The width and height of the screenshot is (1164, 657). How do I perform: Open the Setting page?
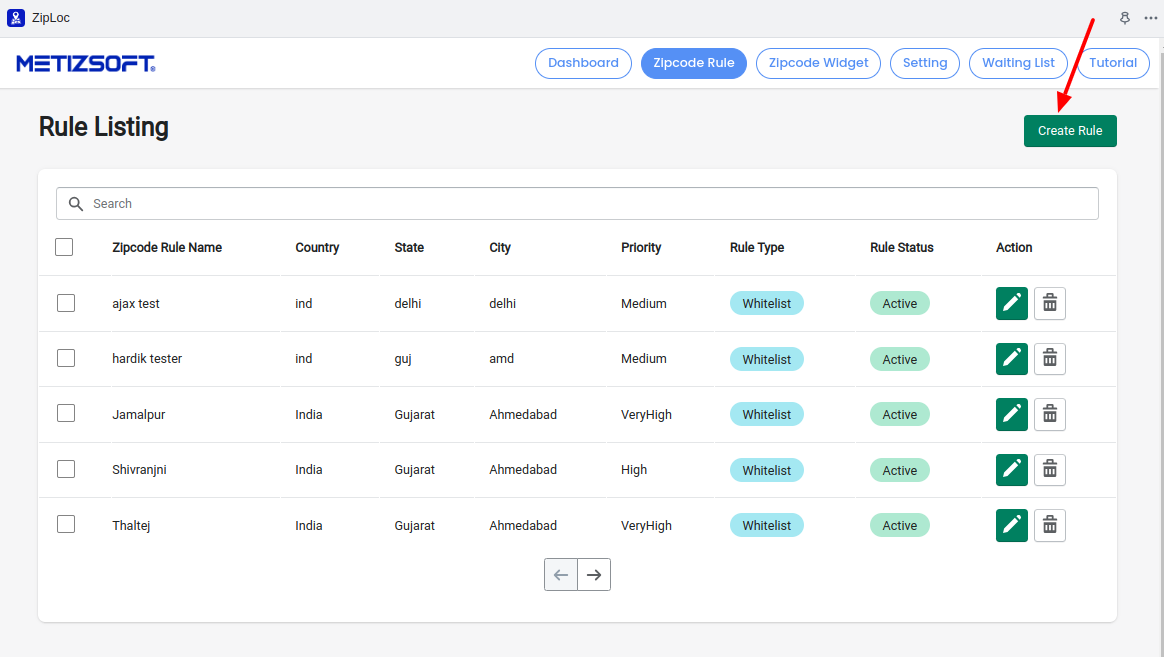click(x=924, y=63)
